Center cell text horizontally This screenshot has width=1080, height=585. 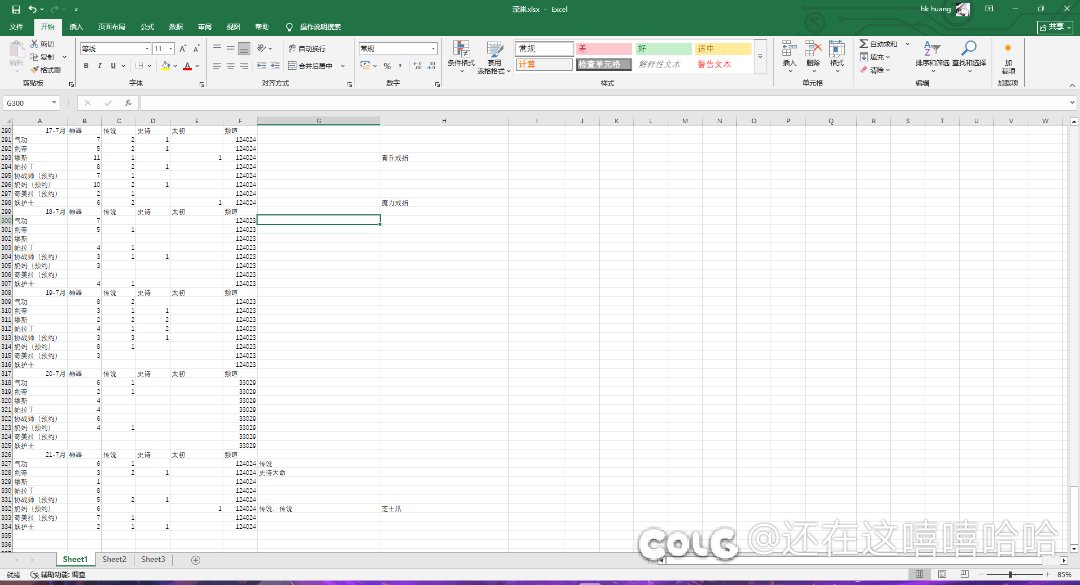click(231, 66)
